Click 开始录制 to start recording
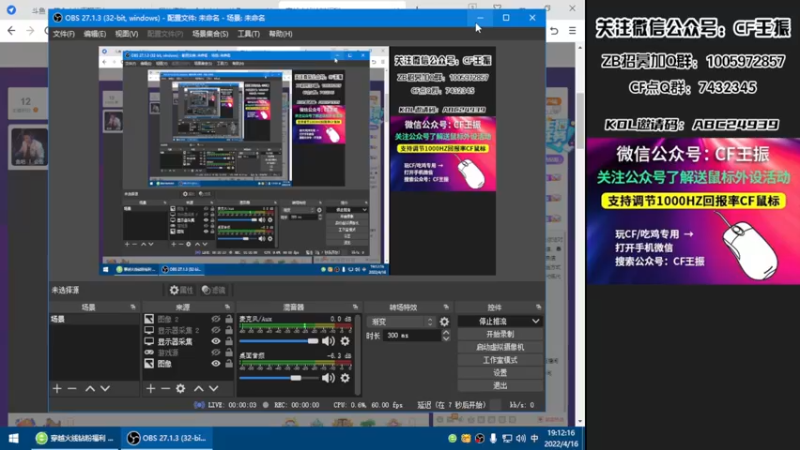This screenshot has height=450, width=800. pyautogui.click(x=500, y=334)
